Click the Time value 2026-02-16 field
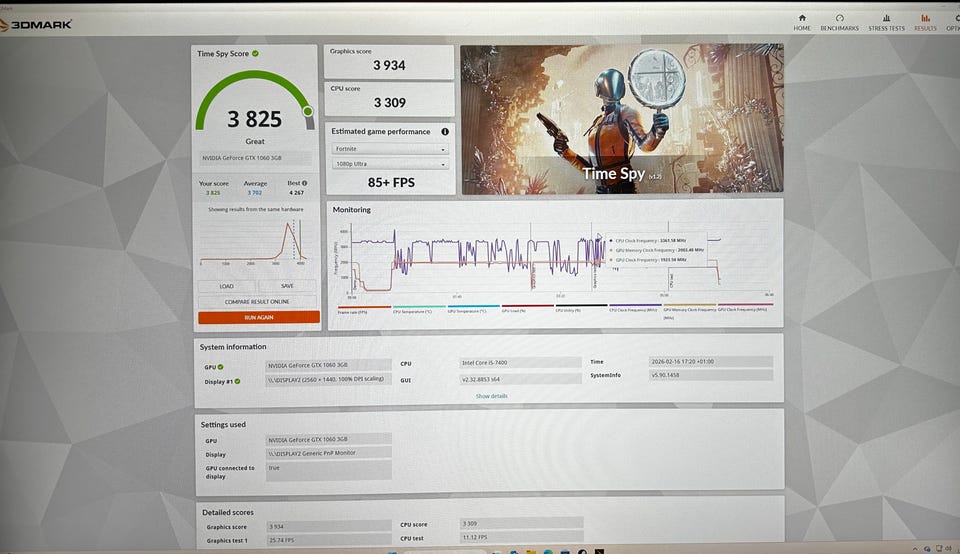 710,361
